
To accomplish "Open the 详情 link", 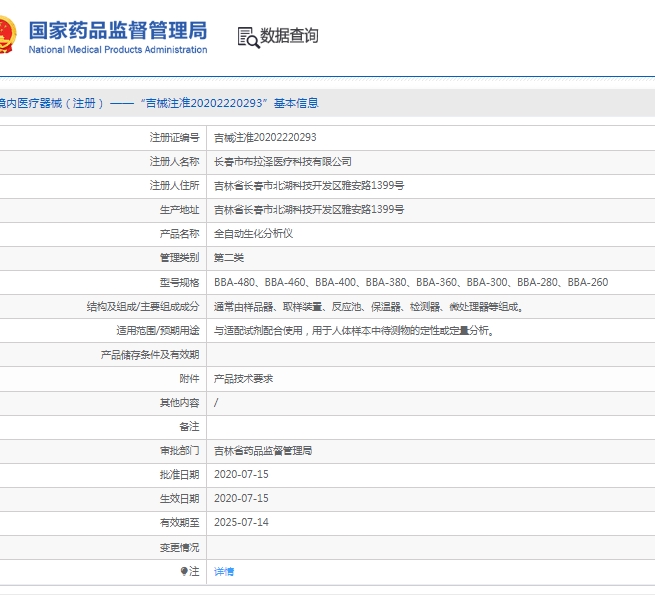I will pos(224,571).
